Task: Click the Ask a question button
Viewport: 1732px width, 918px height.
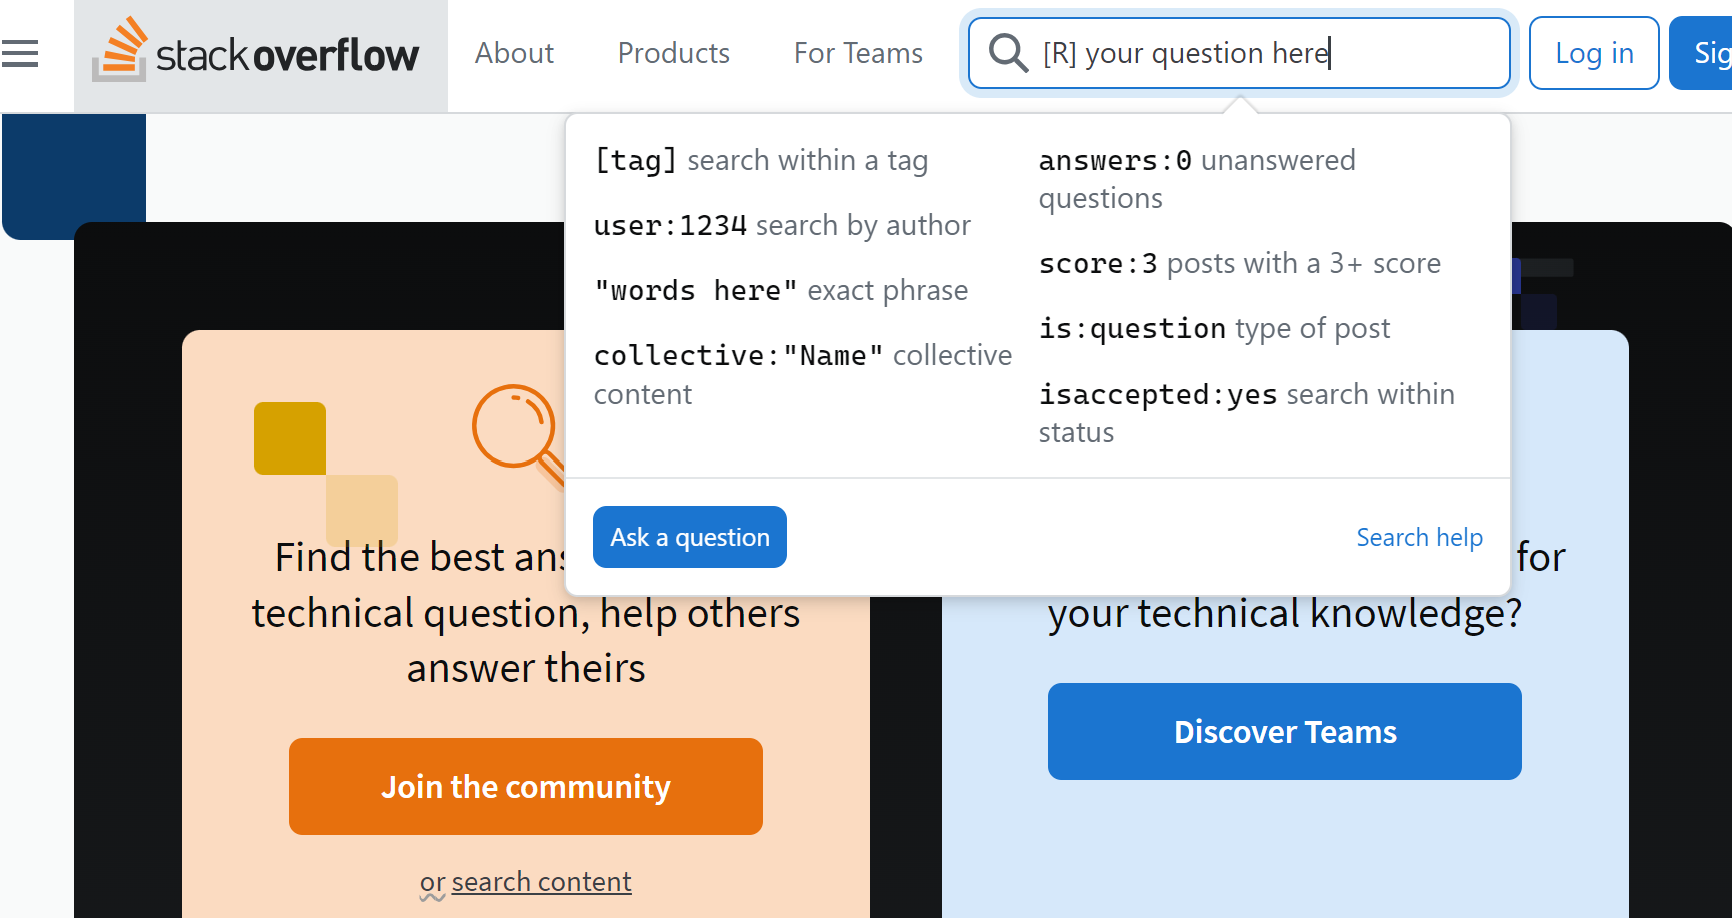Action: tap(690, 537)
